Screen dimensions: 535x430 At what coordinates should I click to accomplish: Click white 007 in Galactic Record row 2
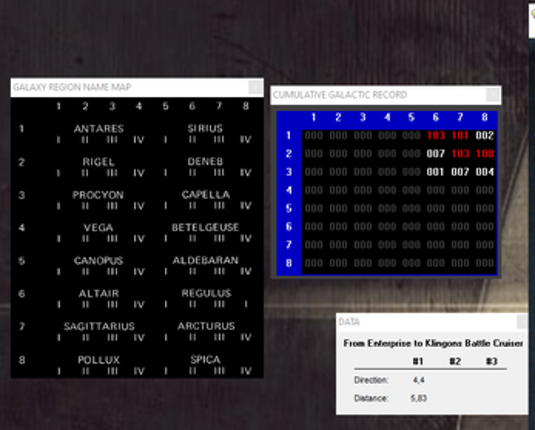click(436, 154)
